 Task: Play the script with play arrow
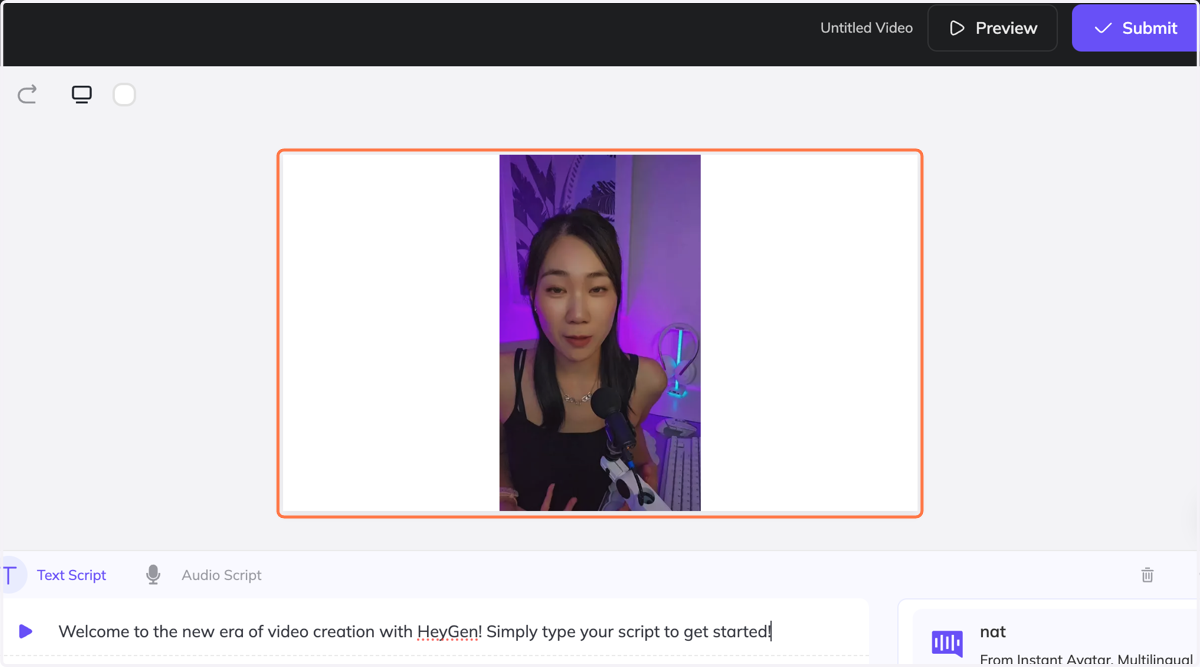pyautogui.click(x=26, y=631)
